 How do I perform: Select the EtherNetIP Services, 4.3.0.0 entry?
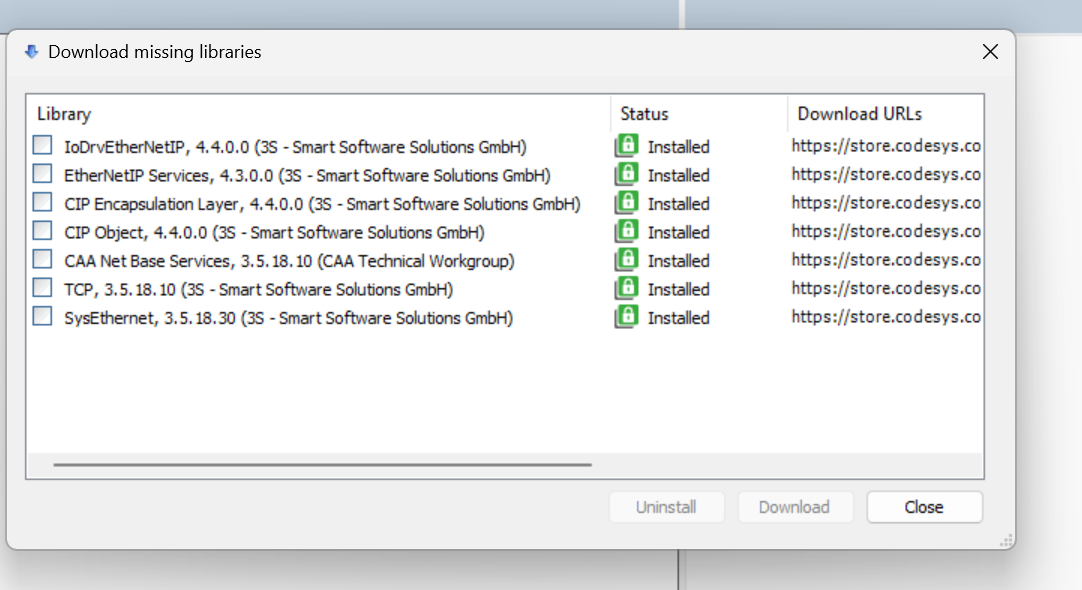(x=307, y=175)
